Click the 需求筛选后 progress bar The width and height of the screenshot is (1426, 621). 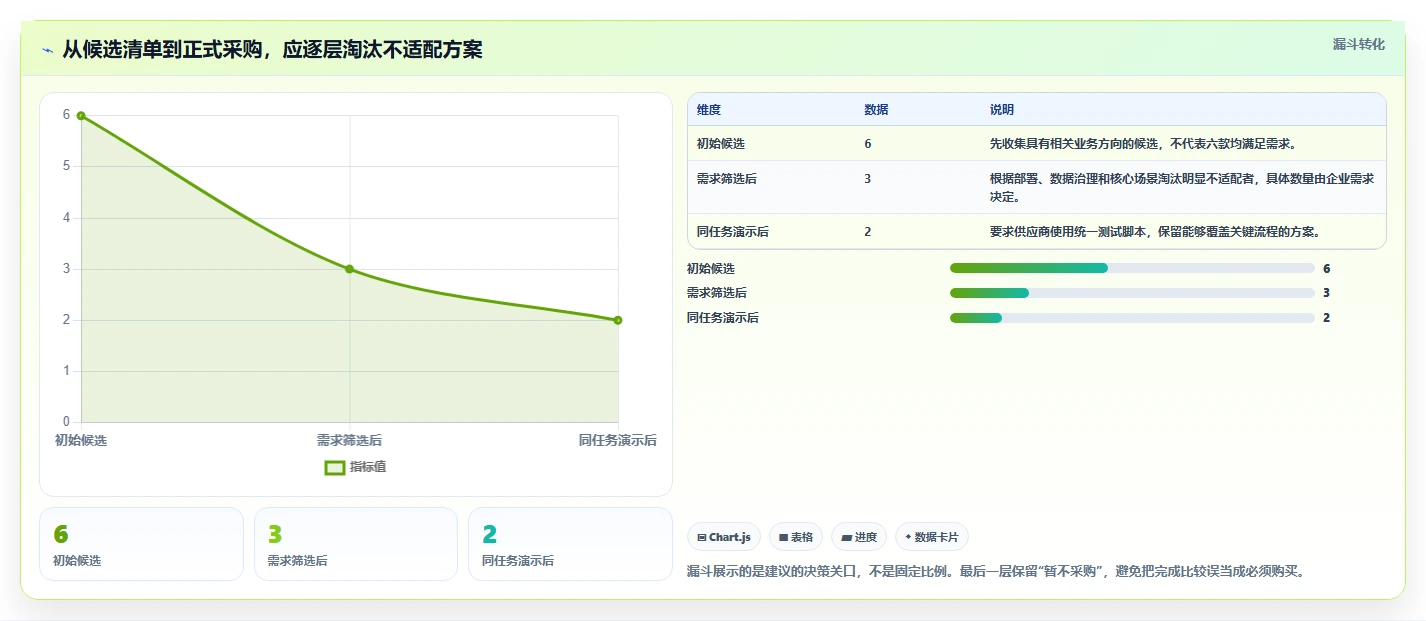[1132, 293]
